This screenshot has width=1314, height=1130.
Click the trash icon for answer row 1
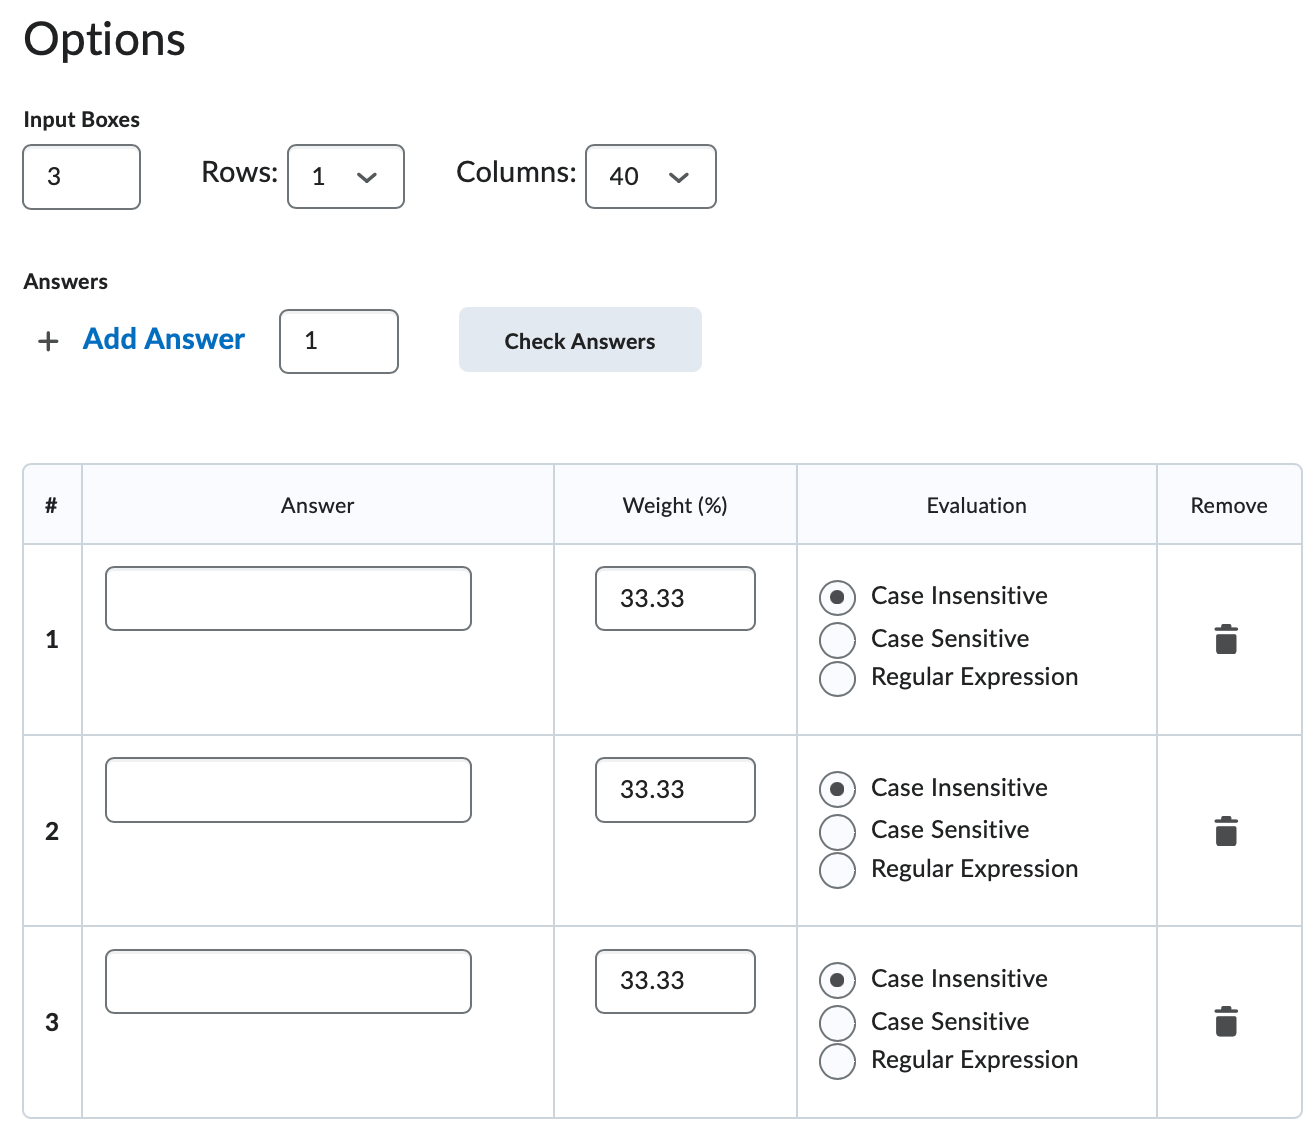1228,639
